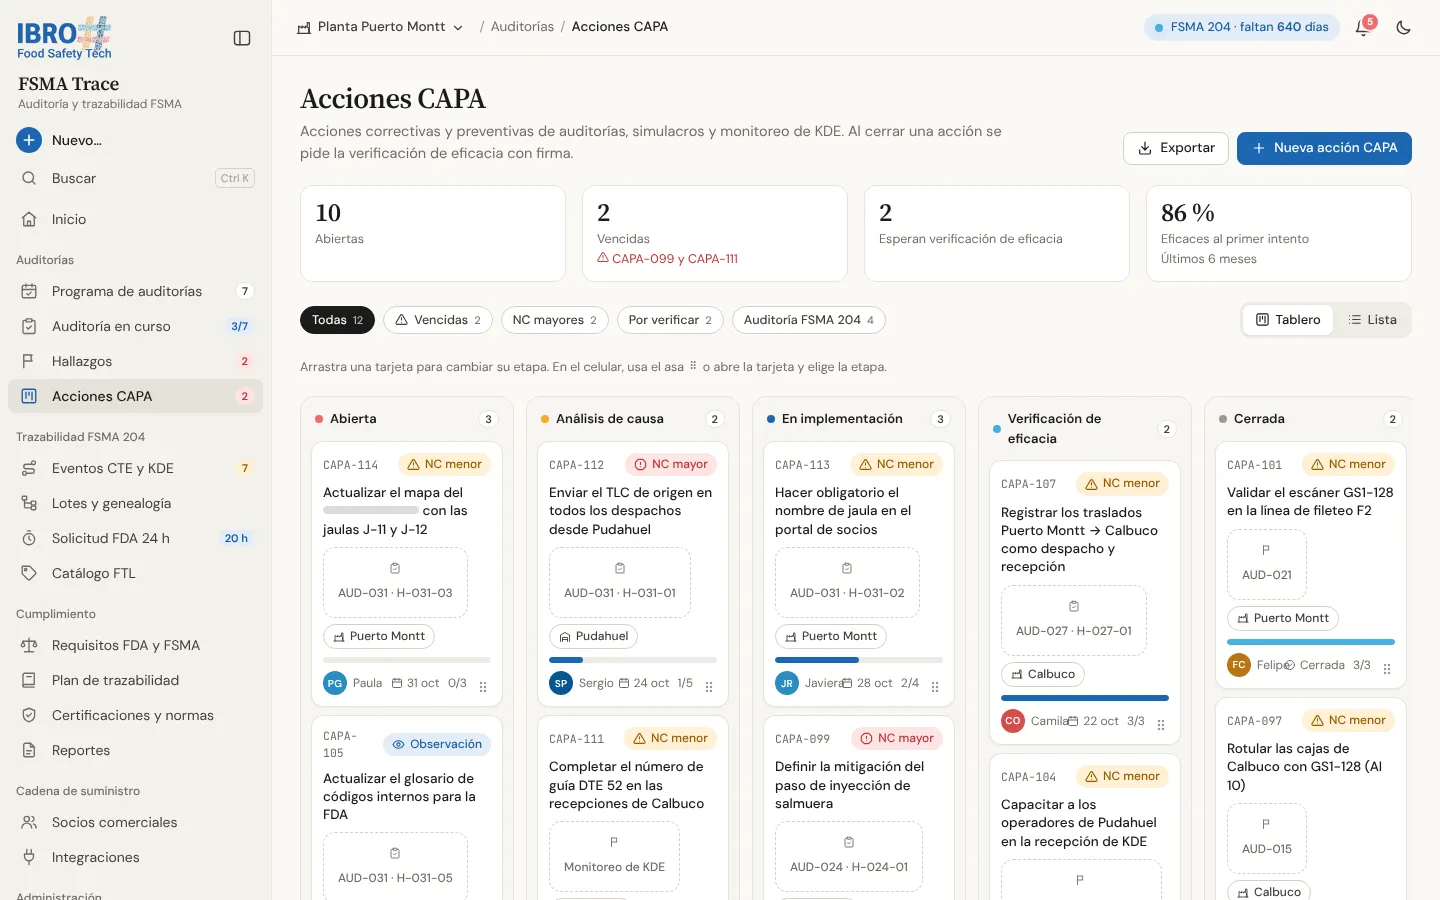1440x900 pixels.
Task: Filter by Auditoría FSMA 204 chip
Action: 809,320
